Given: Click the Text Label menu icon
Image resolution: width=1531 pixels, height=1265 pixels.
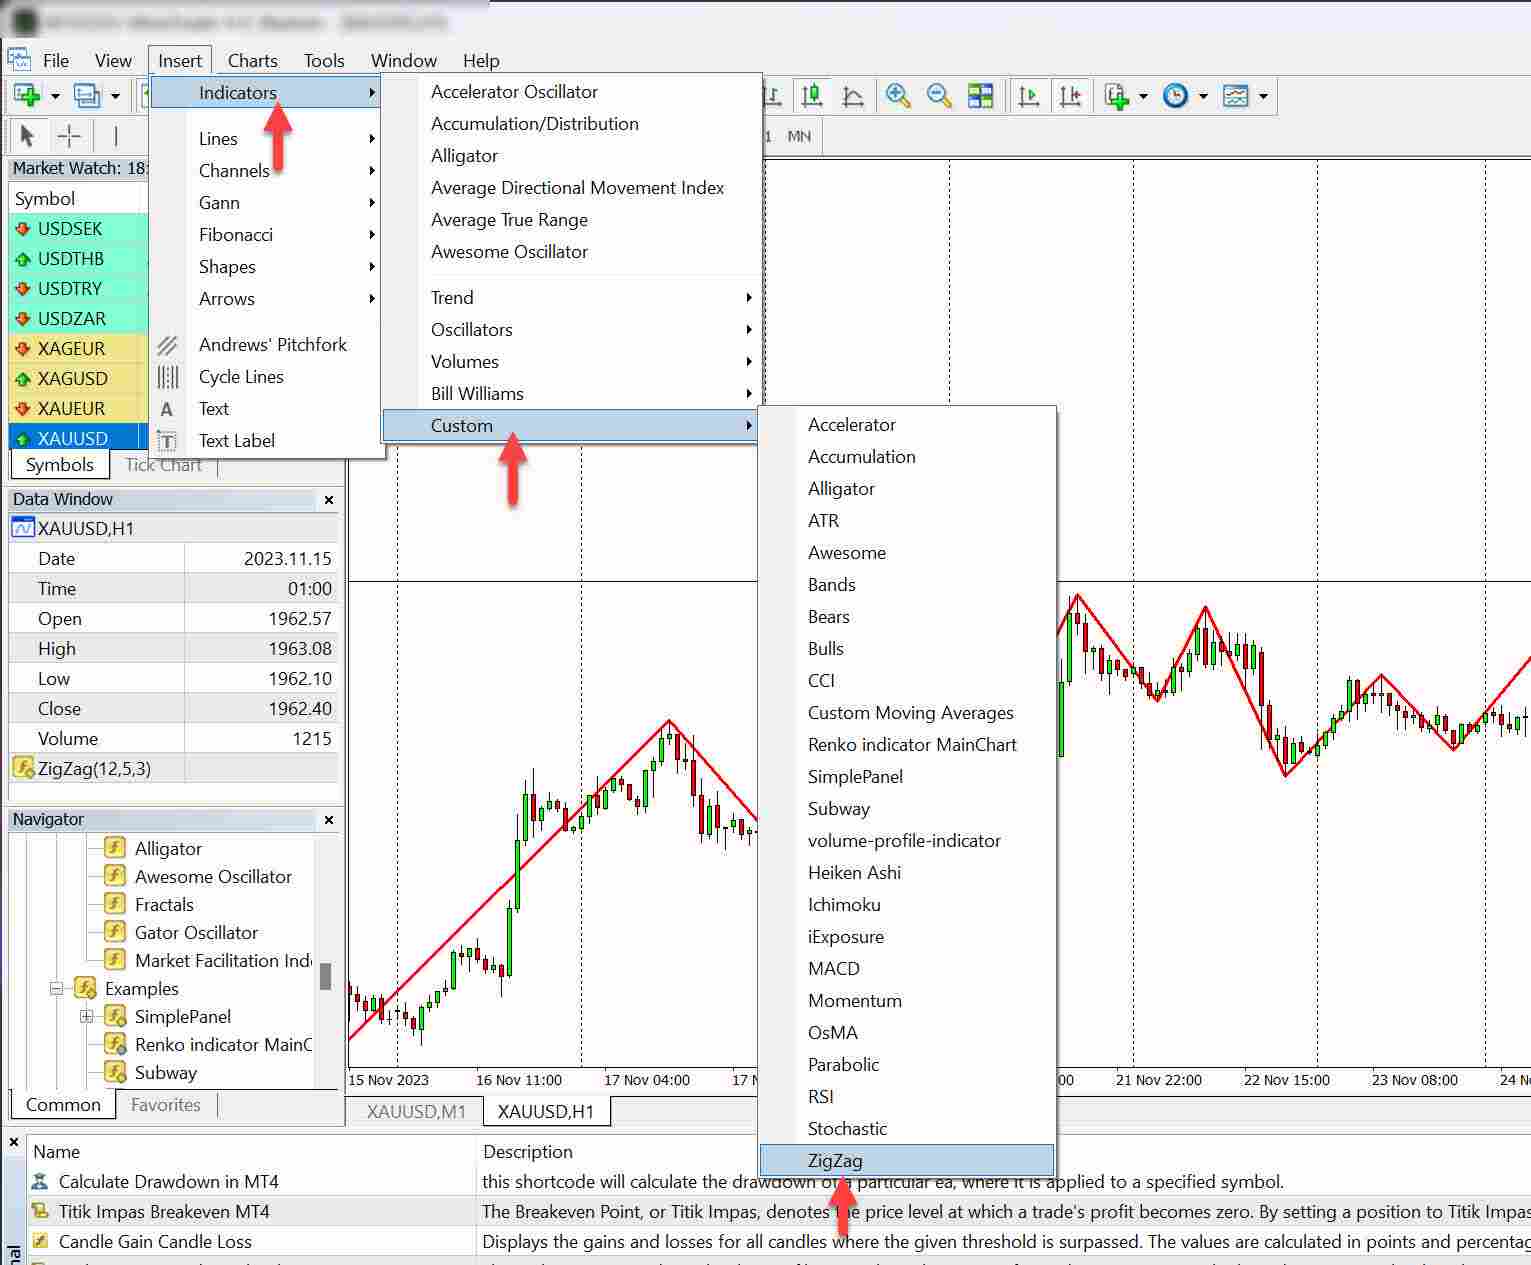Looking at the screenshot, I should click(167, 441).
